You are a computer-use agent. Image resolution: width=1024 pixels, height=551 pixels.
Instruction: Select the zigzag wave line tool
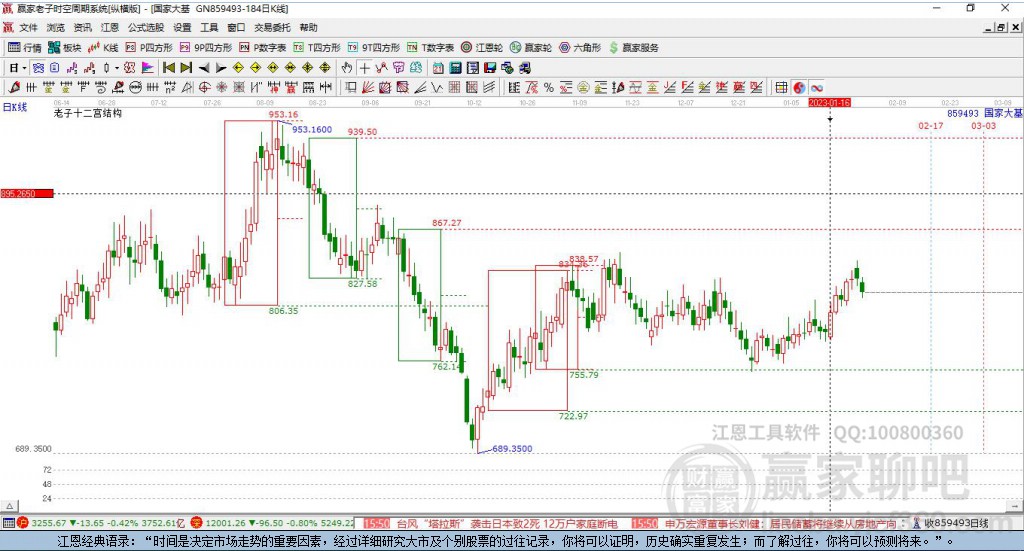click(436, 87)
